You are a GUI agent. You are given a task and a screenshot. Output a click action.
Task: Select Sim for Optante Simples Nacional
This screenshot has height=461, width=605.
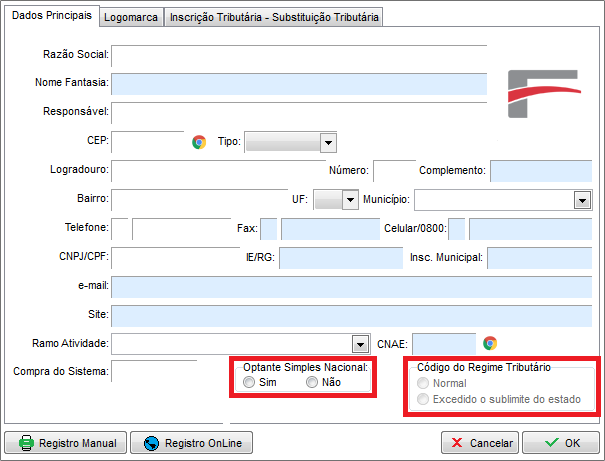(249, 383)
